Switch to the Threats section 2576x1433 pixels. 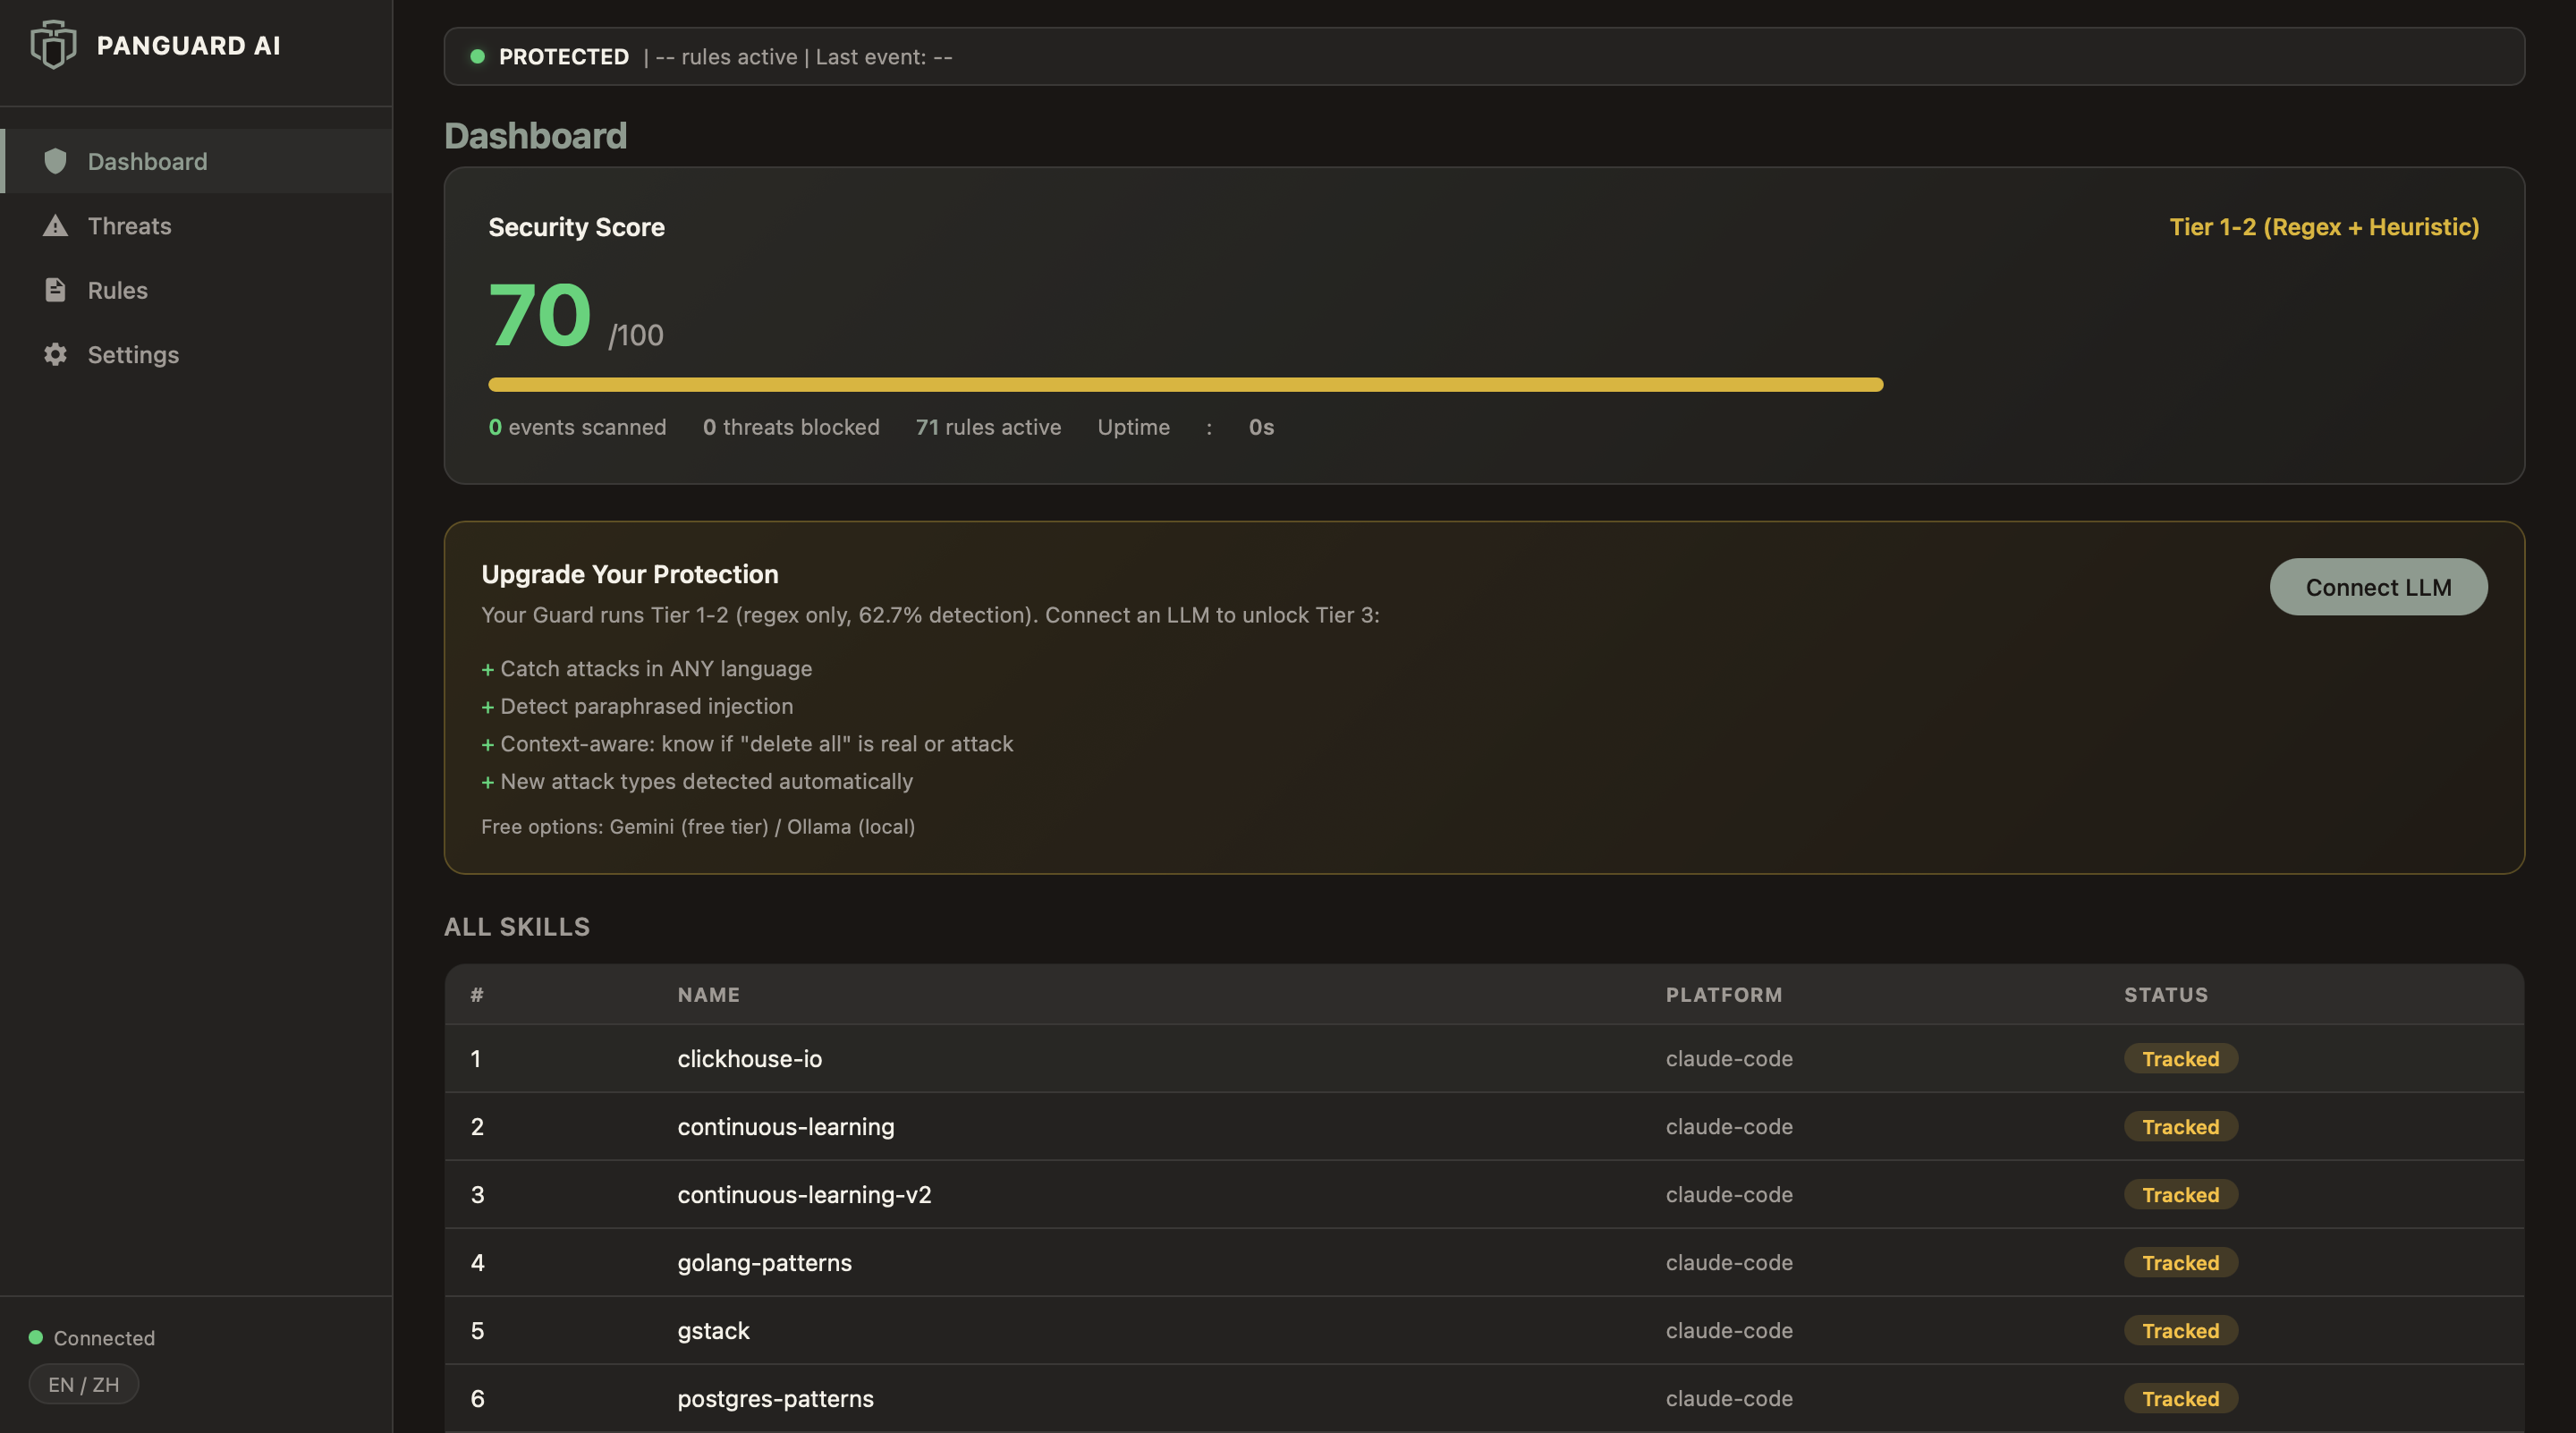[129, 225]
